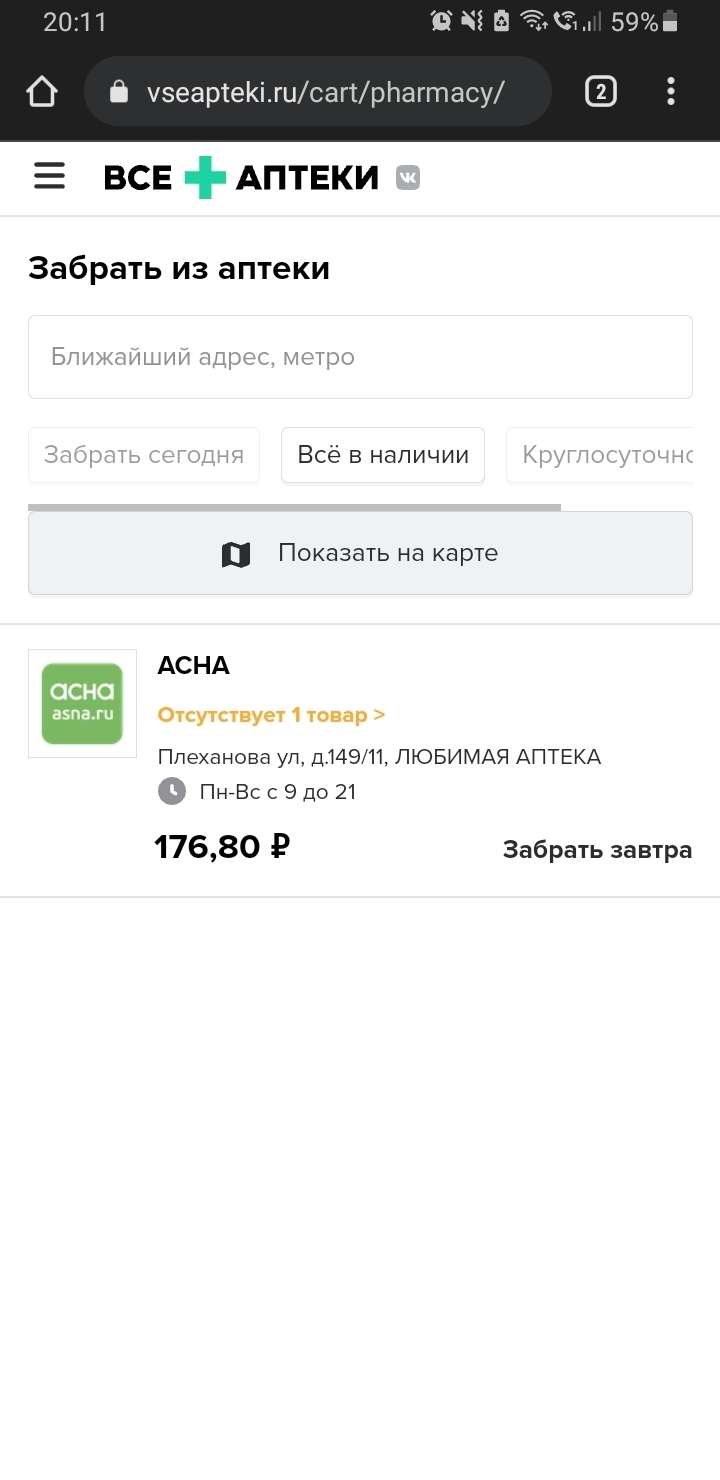Enable the "Круглосуточно" filter
Screen dimensions: 720x1480
[606, 455]
